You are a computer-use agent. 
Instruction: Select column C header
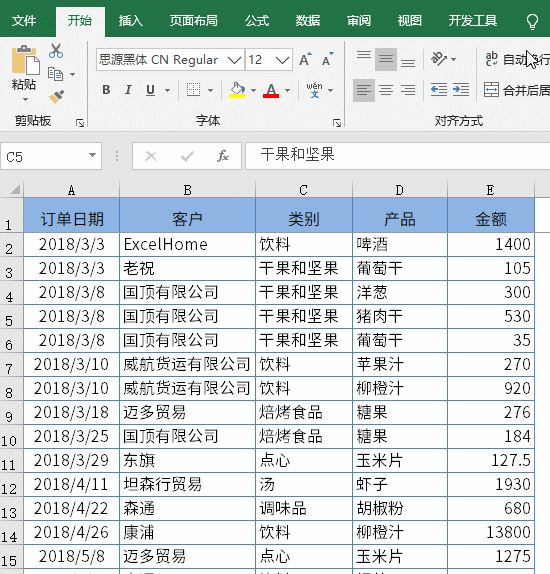304,190
